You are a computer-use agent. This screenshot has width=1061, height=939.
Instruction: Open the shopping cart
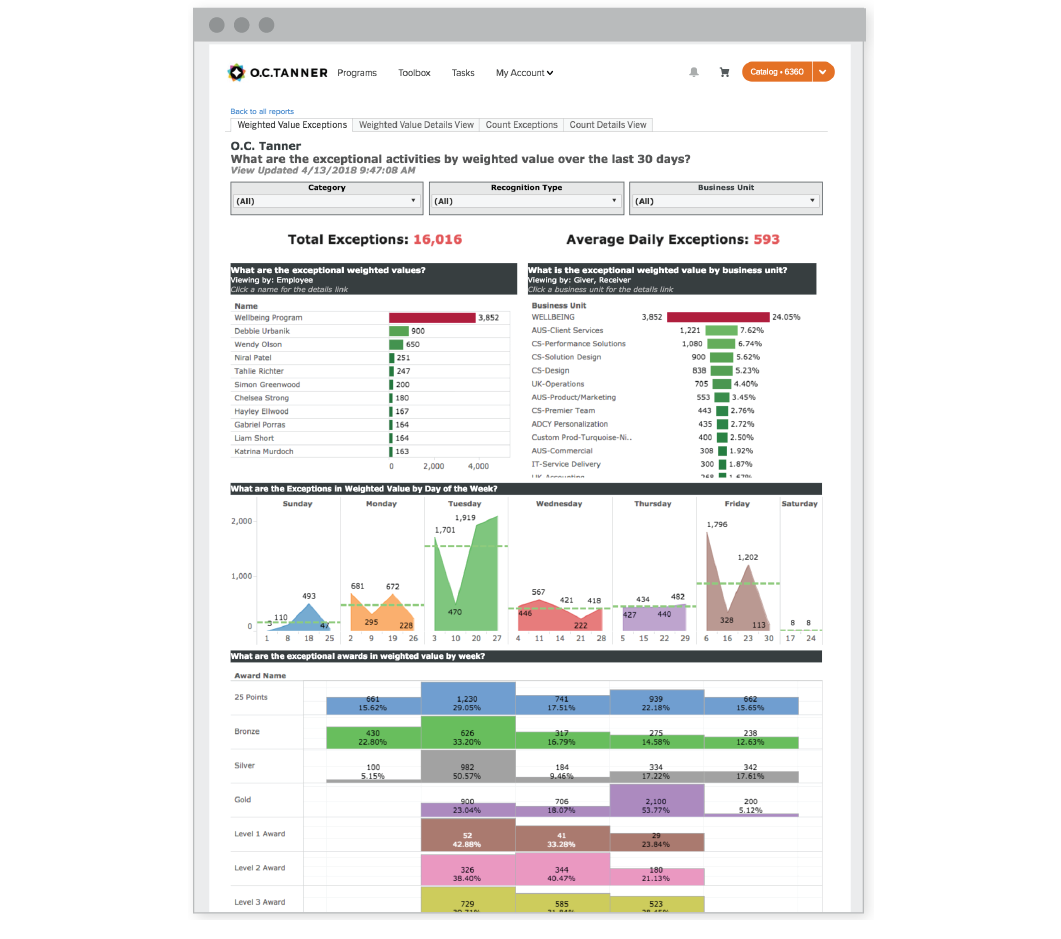(724, 72)
